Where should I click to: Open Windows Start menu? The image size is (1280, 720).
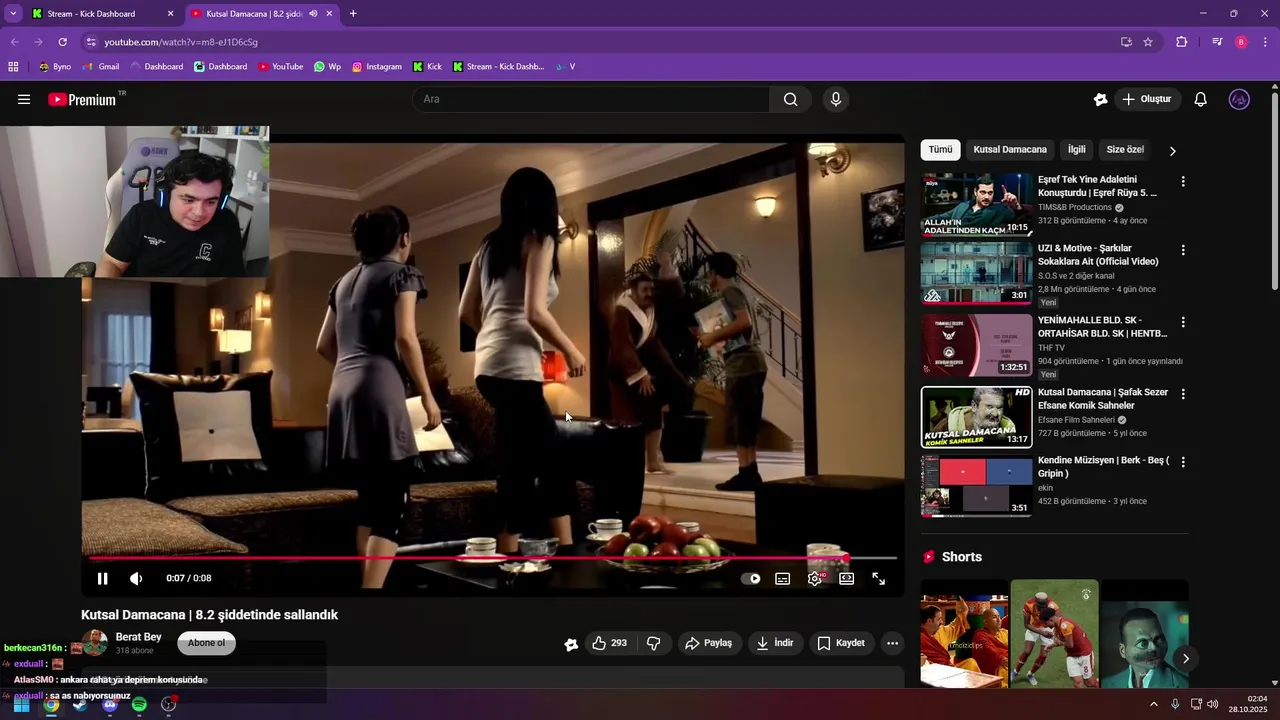point(21,705)
